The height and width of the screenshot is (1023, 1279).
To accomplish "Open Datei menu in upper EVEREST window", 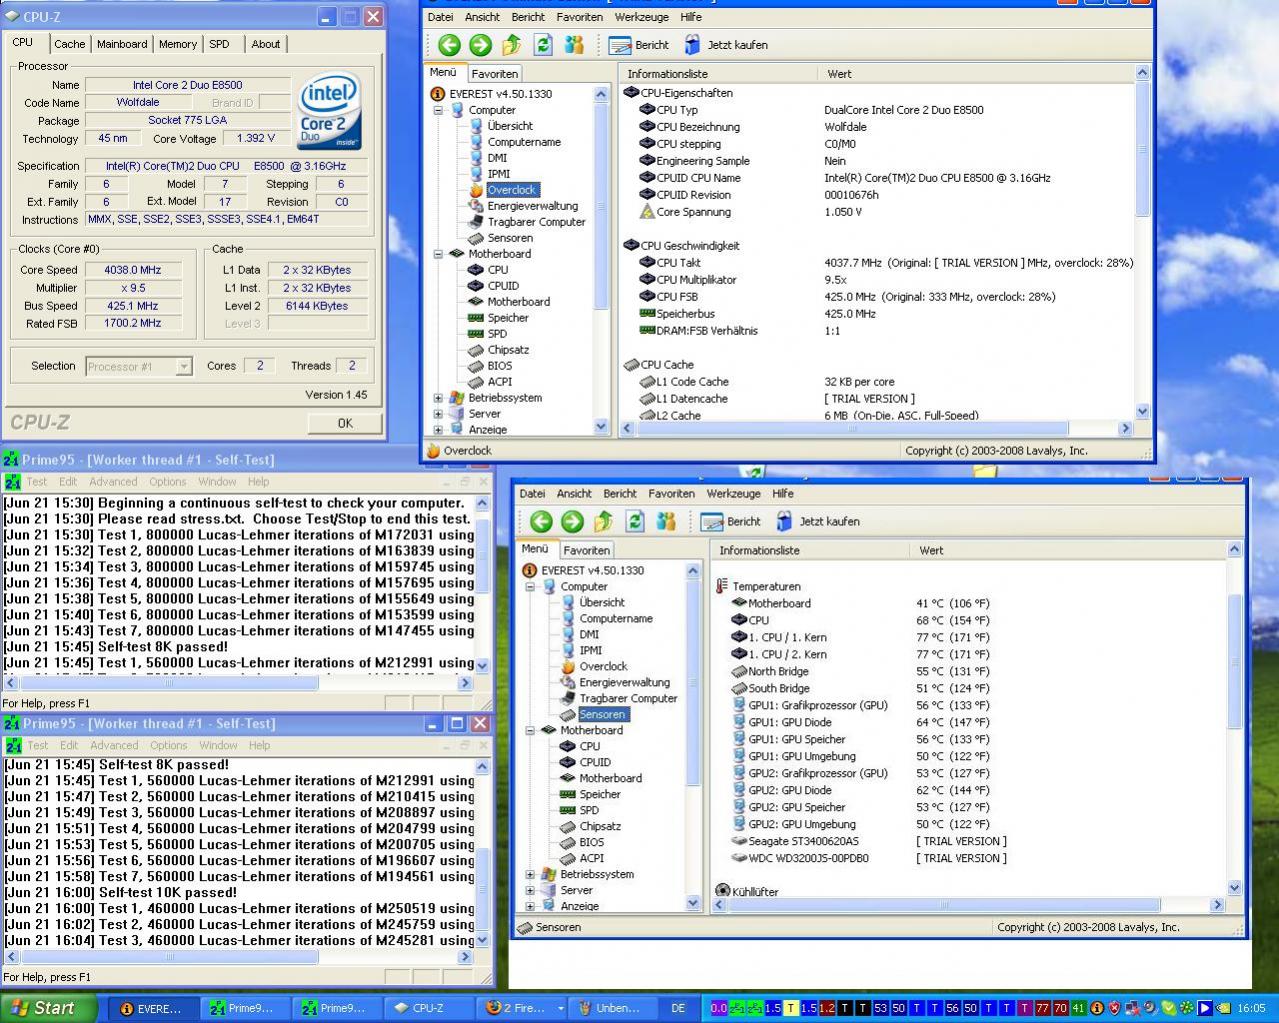I will 440,17.
